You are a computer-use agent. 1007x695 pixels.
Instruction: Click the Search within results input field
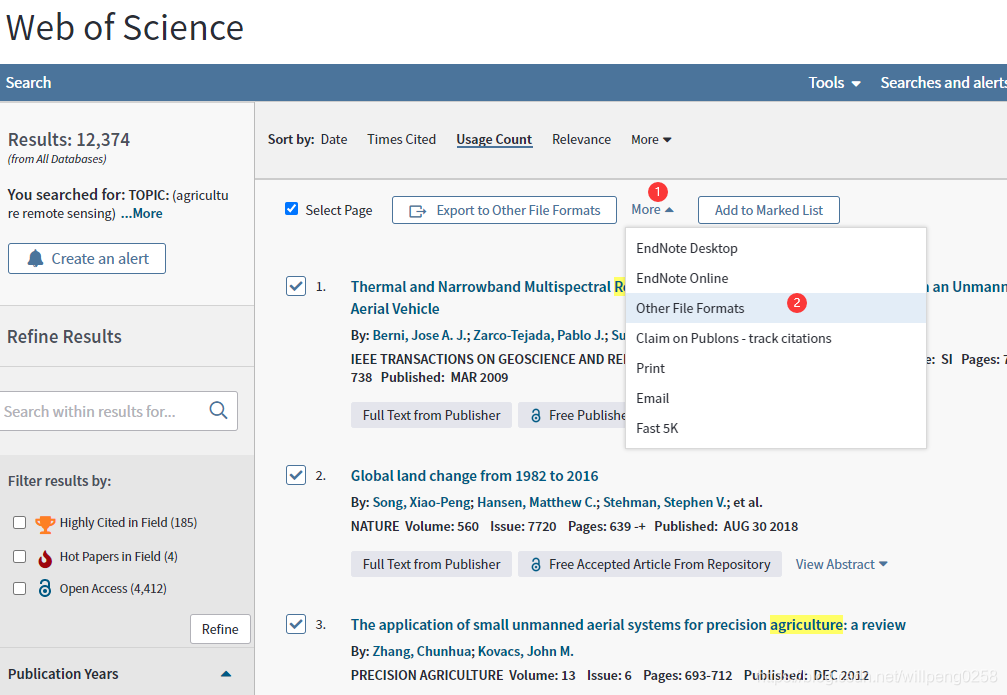[x=103, y=411]
